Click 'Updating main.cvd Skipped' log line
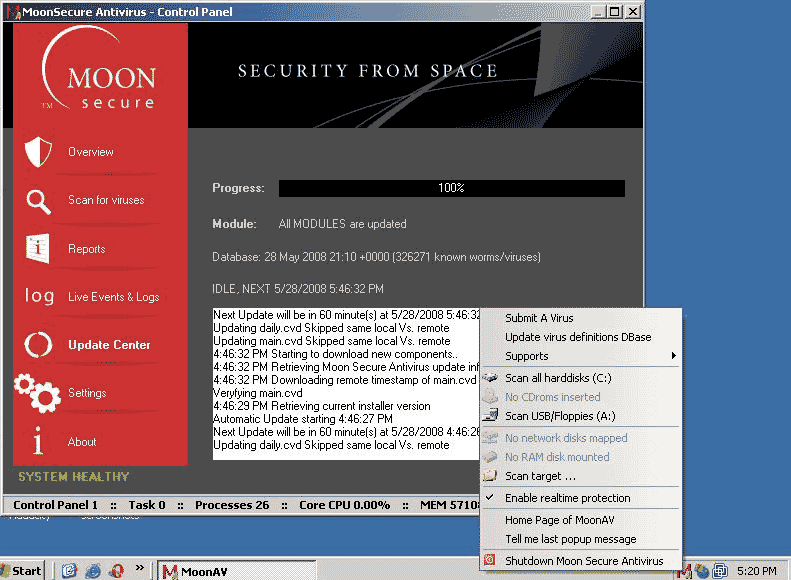This screenshot has height=580, width=791. pos(331,340)
